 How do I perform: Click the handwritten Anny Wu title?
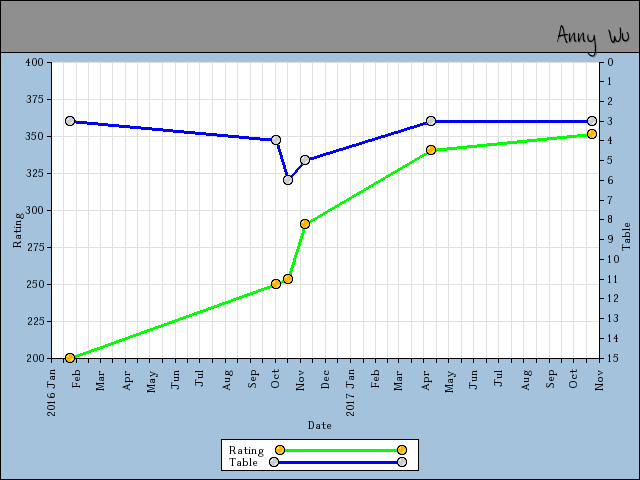593,38
